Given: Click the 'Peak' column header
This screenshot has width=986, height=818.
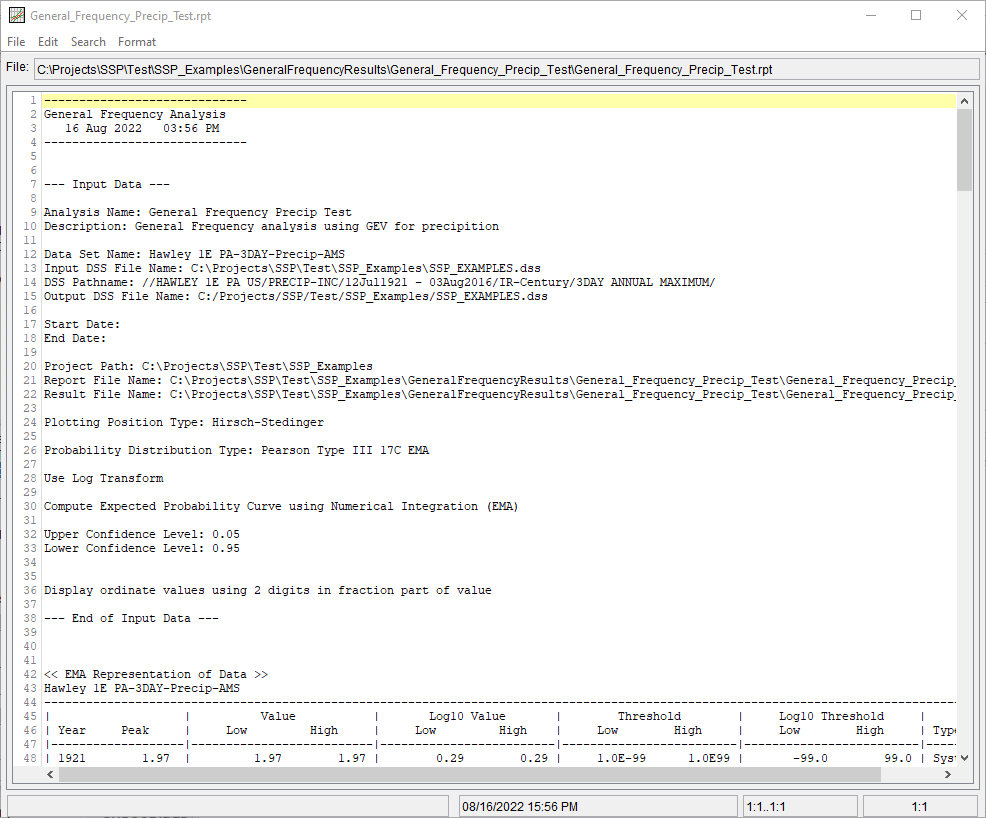Looking at the screenshot, I should coord(135,731).
